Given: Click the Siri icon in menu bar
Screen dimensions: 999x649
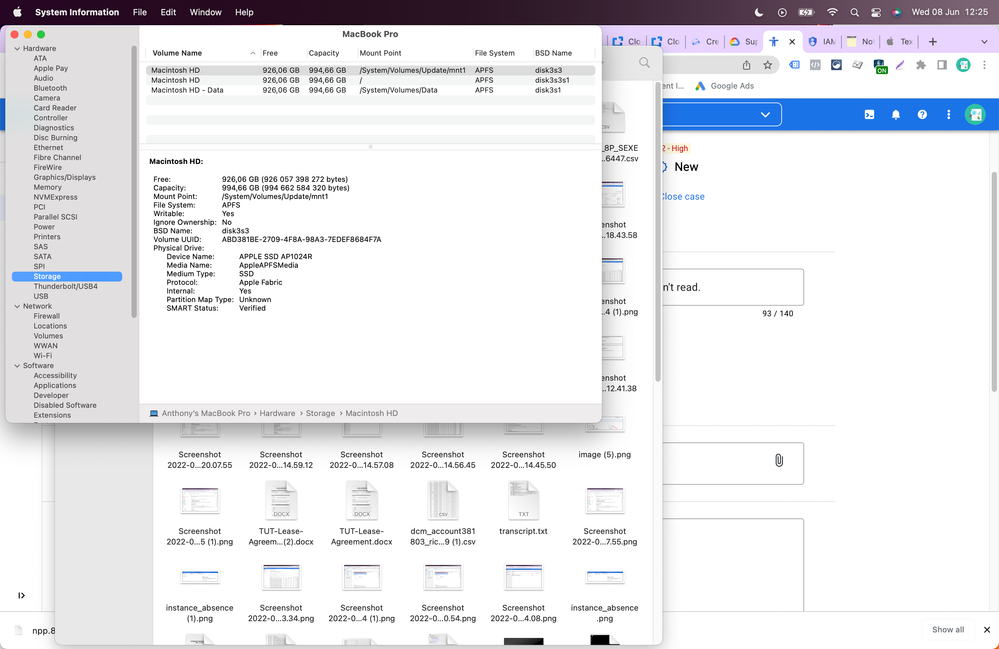Looking at the screenshot, I should click(896, 12).
